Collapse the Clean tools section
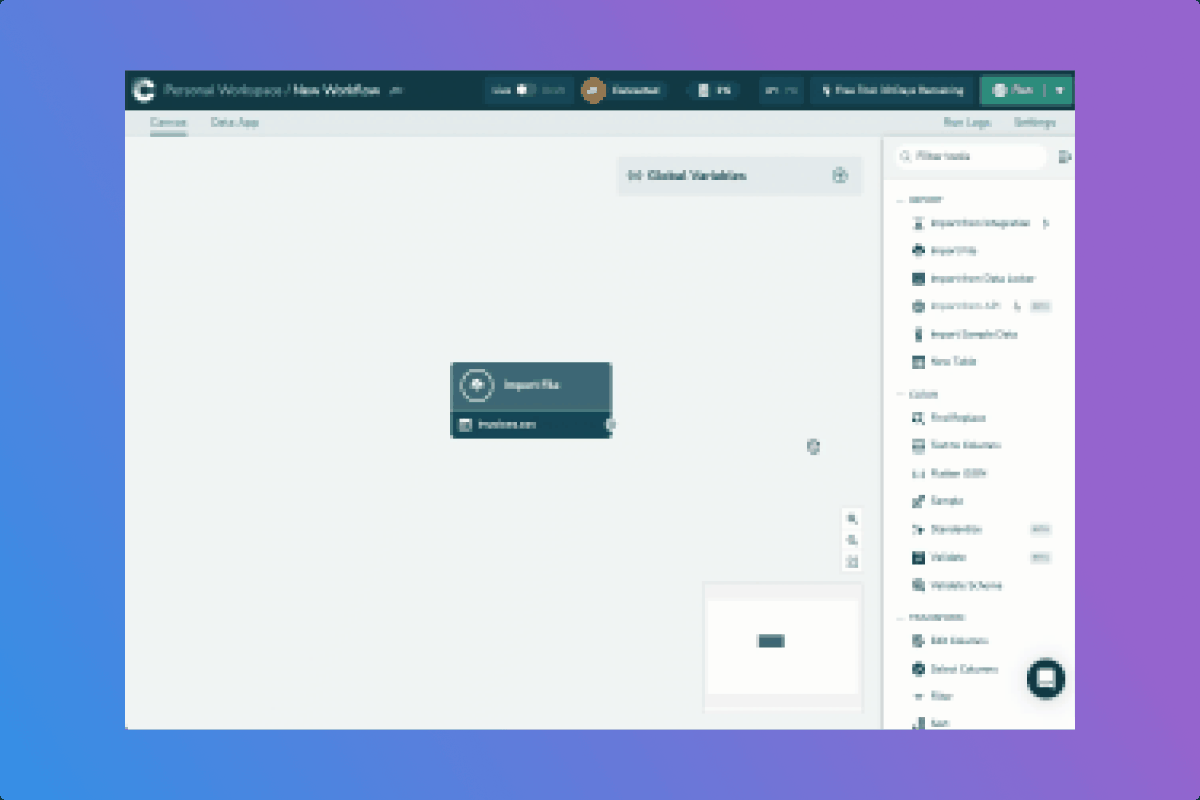Screen dimensions: 1200x800 coord(900,394)
